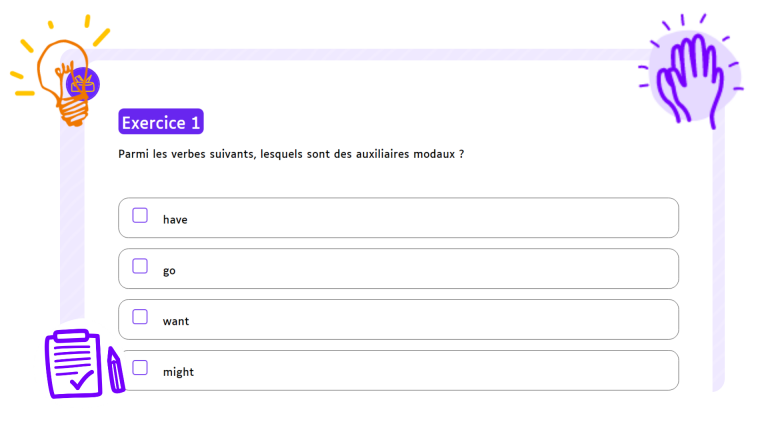Click the lavender horizontal bar along the slide top
768x432 pixels.
tap(380, 54)
